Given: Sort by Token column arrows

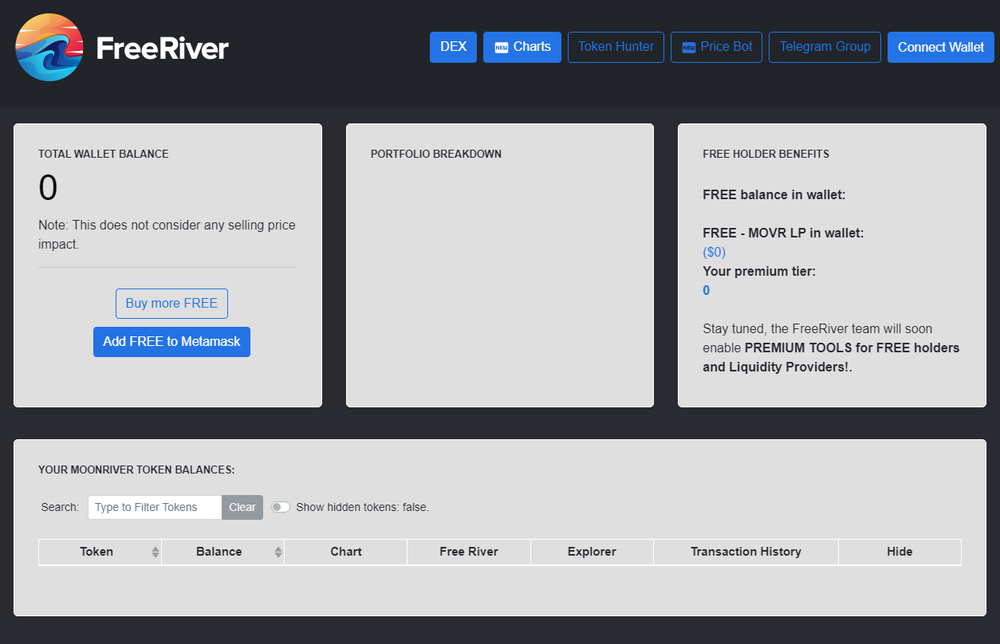Looking at the screenshot, I should coord(155,552).
